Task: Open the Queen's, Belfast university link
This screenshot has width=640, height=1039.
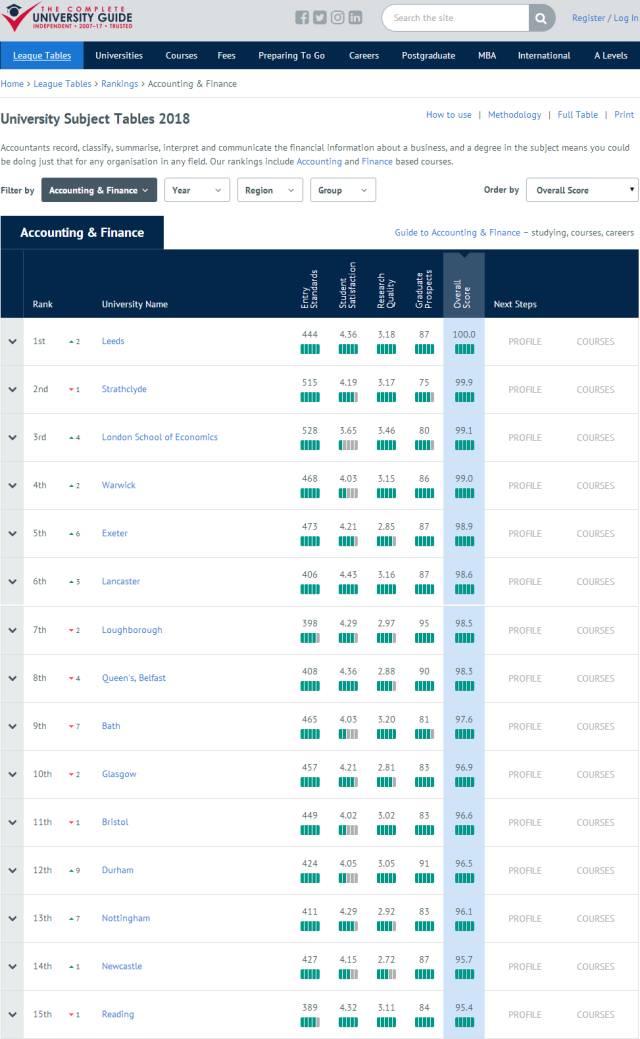Action: 134,678
